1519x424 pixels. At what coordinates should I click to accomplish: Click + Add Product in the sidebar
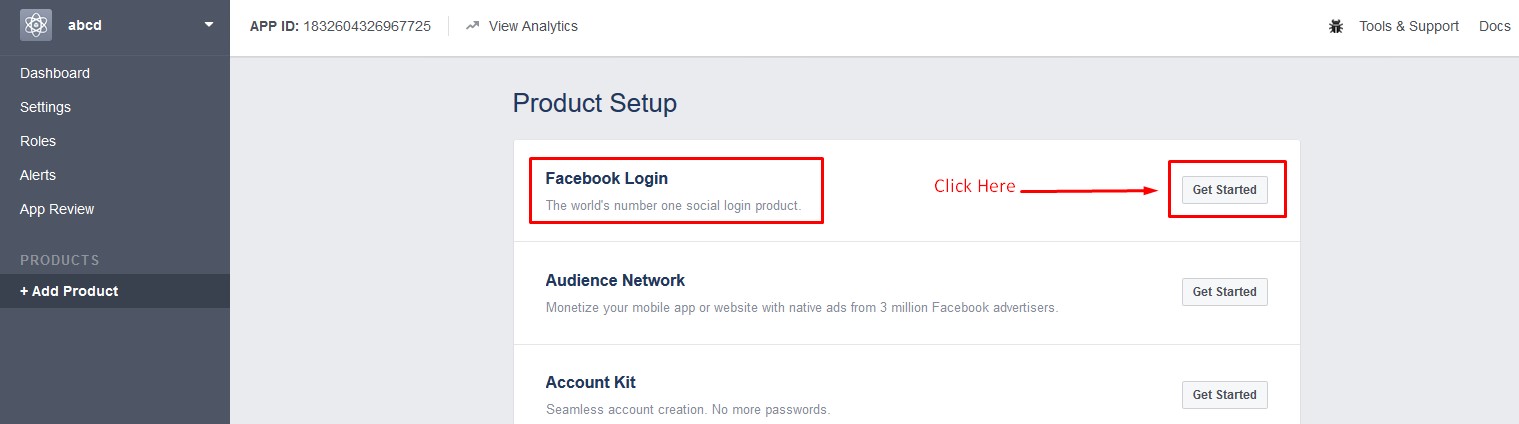pos(69,291)
